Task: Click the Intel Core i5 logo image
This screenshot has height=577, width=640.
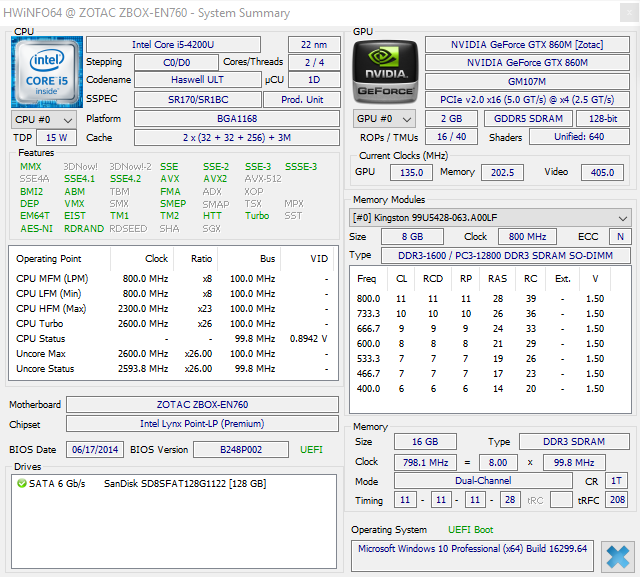Action: click(47, 72)
